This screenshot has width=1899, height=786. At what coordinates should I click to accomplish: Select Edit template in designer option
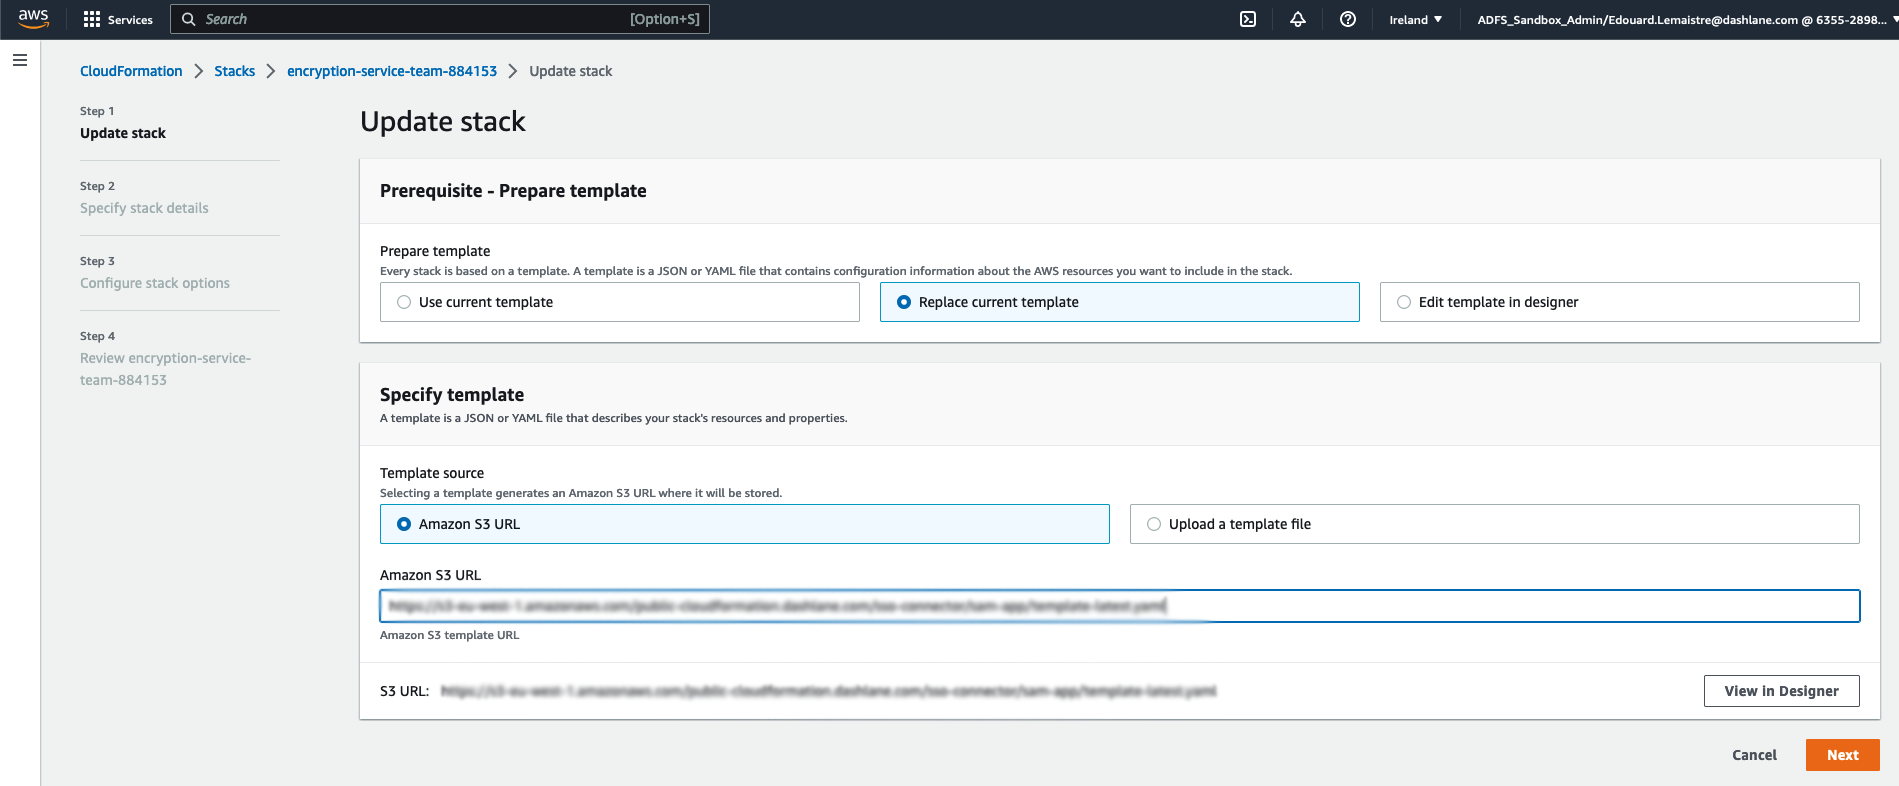coord(1620,302)
